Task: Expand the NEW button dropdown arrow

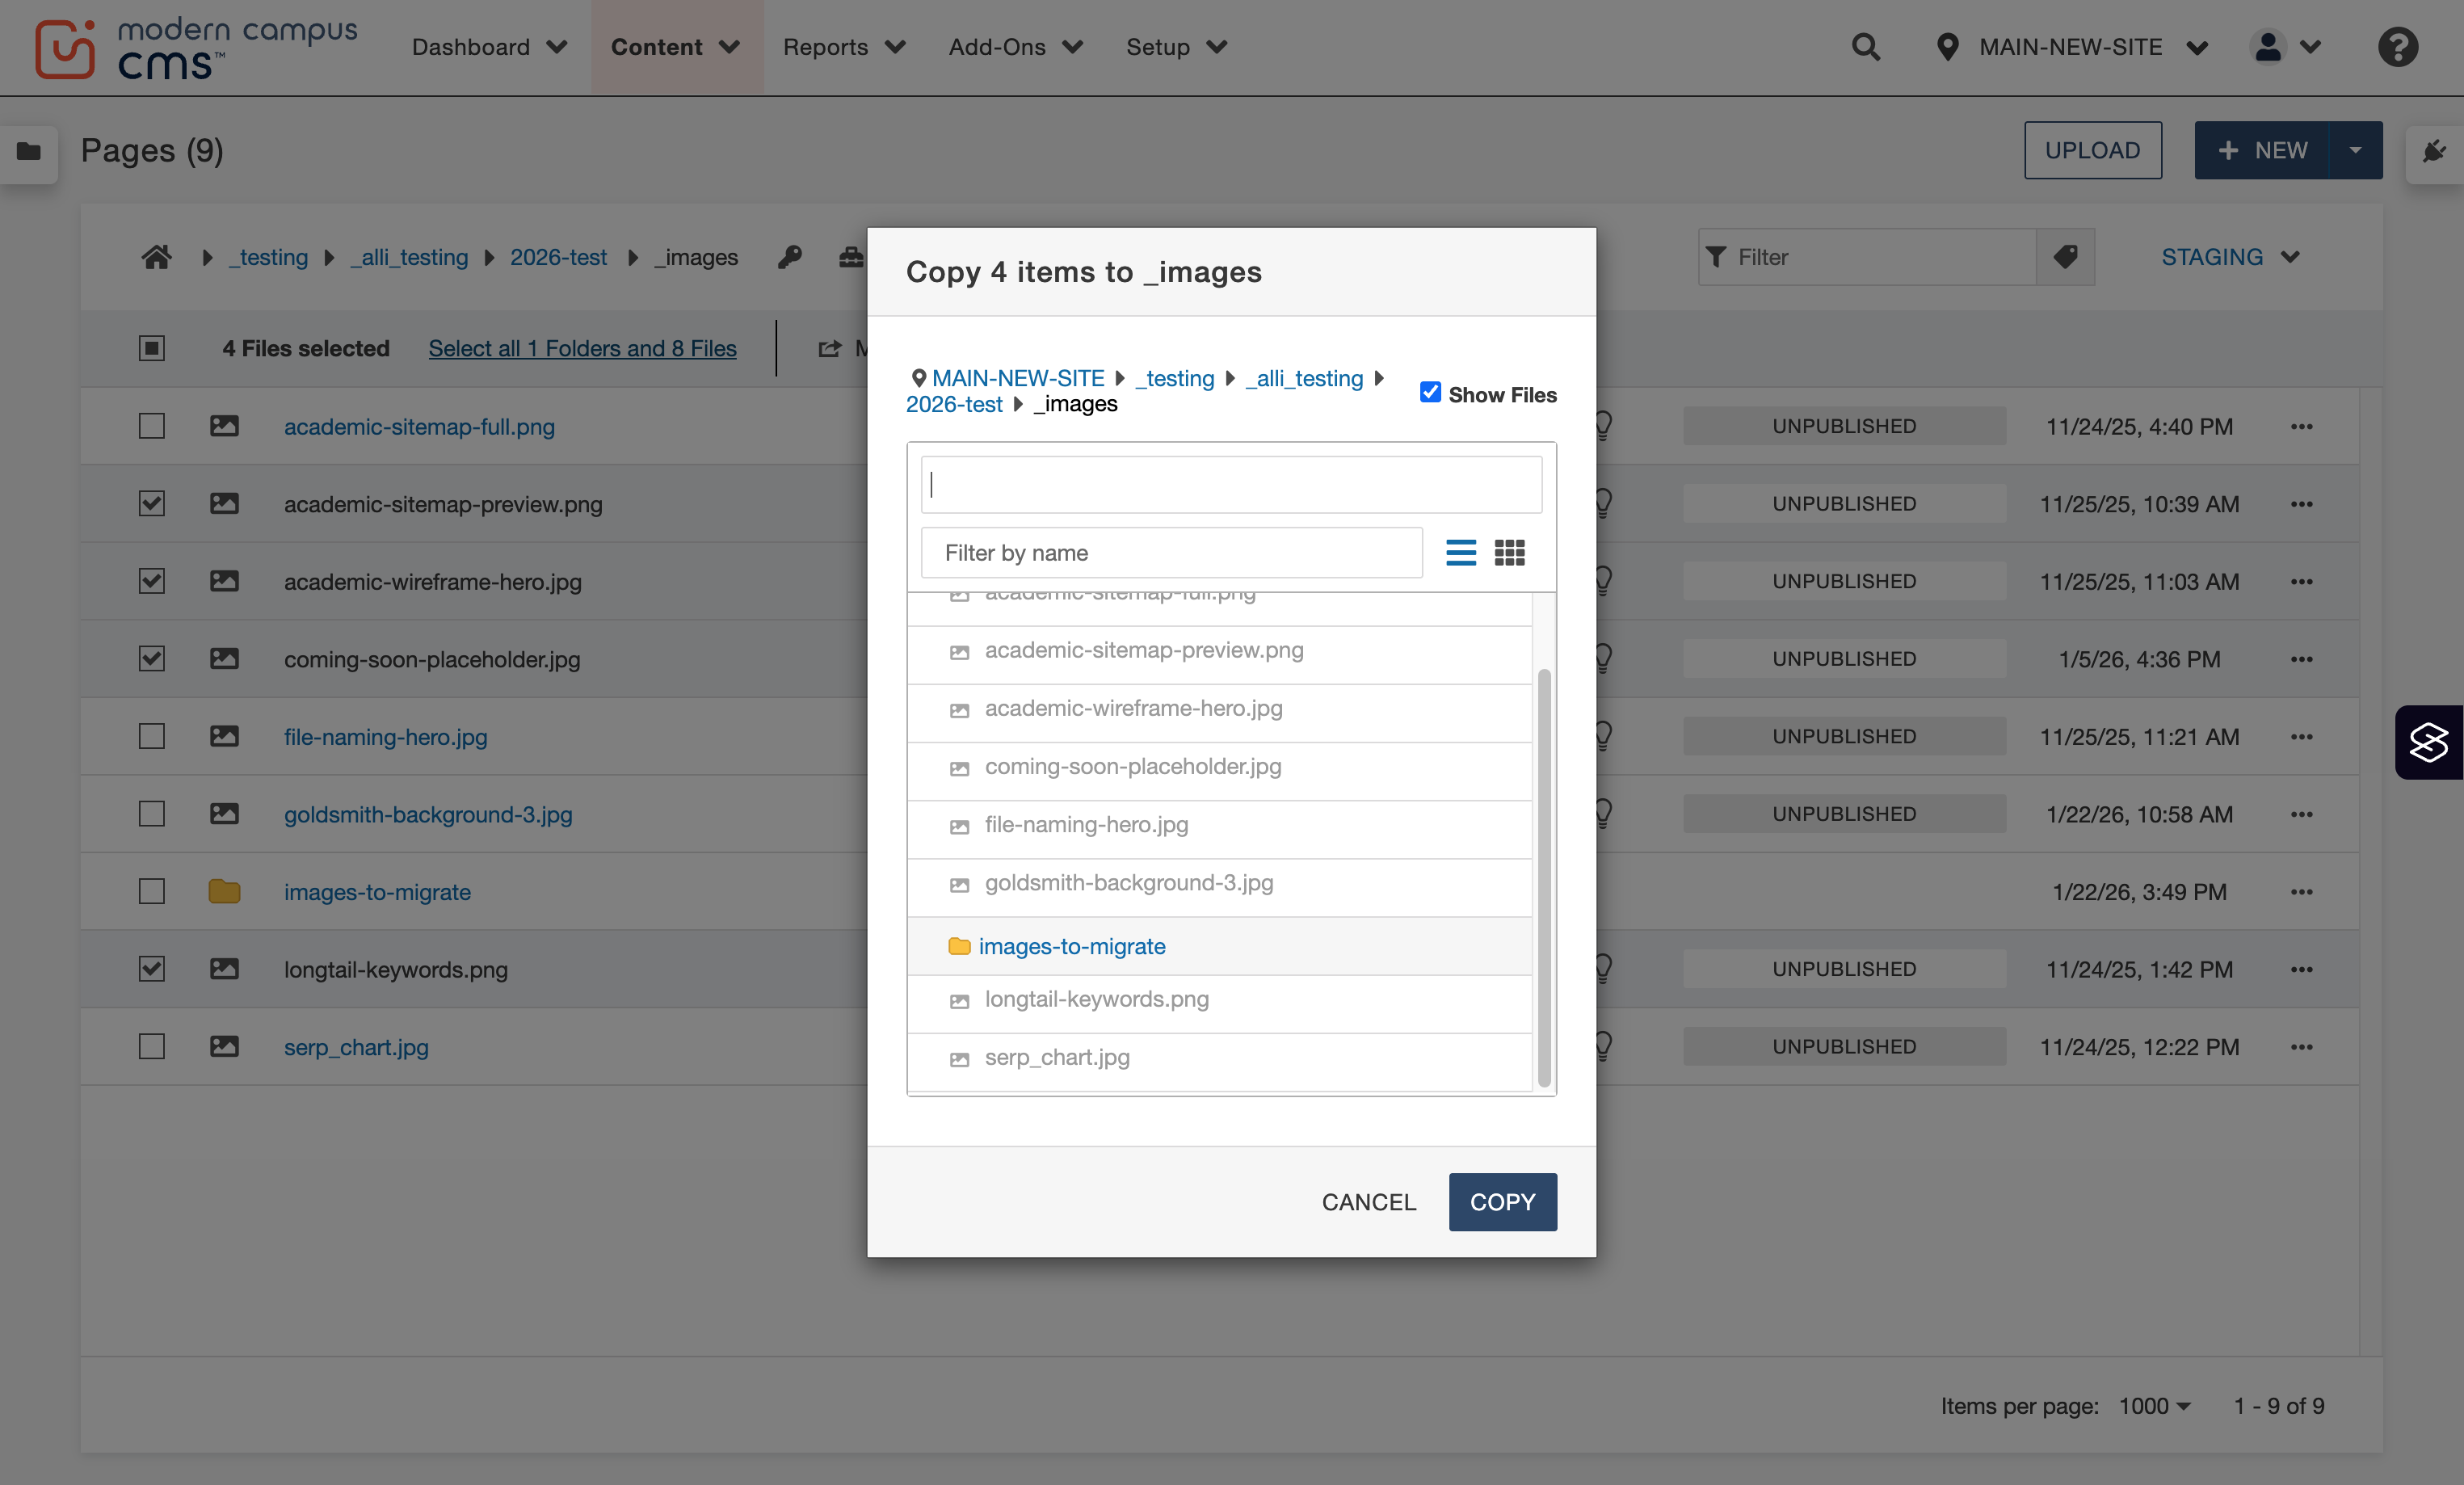Action: pos(2356,151)
